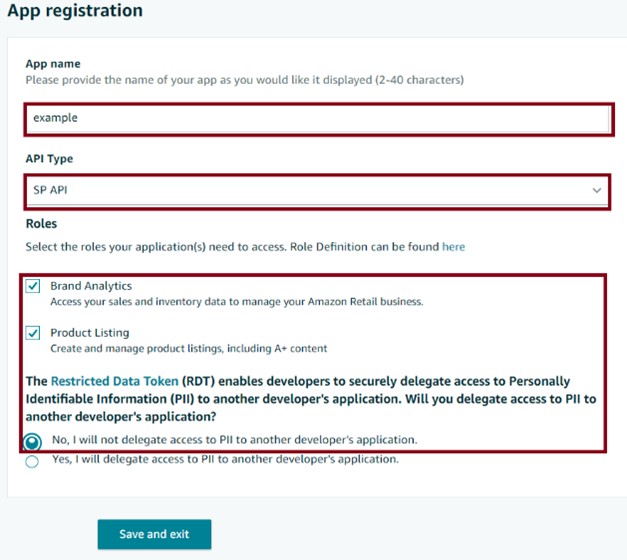Open the Restricted Data Token link
The width and height of the screenshot is (627, 560).
tap(115, 381)
